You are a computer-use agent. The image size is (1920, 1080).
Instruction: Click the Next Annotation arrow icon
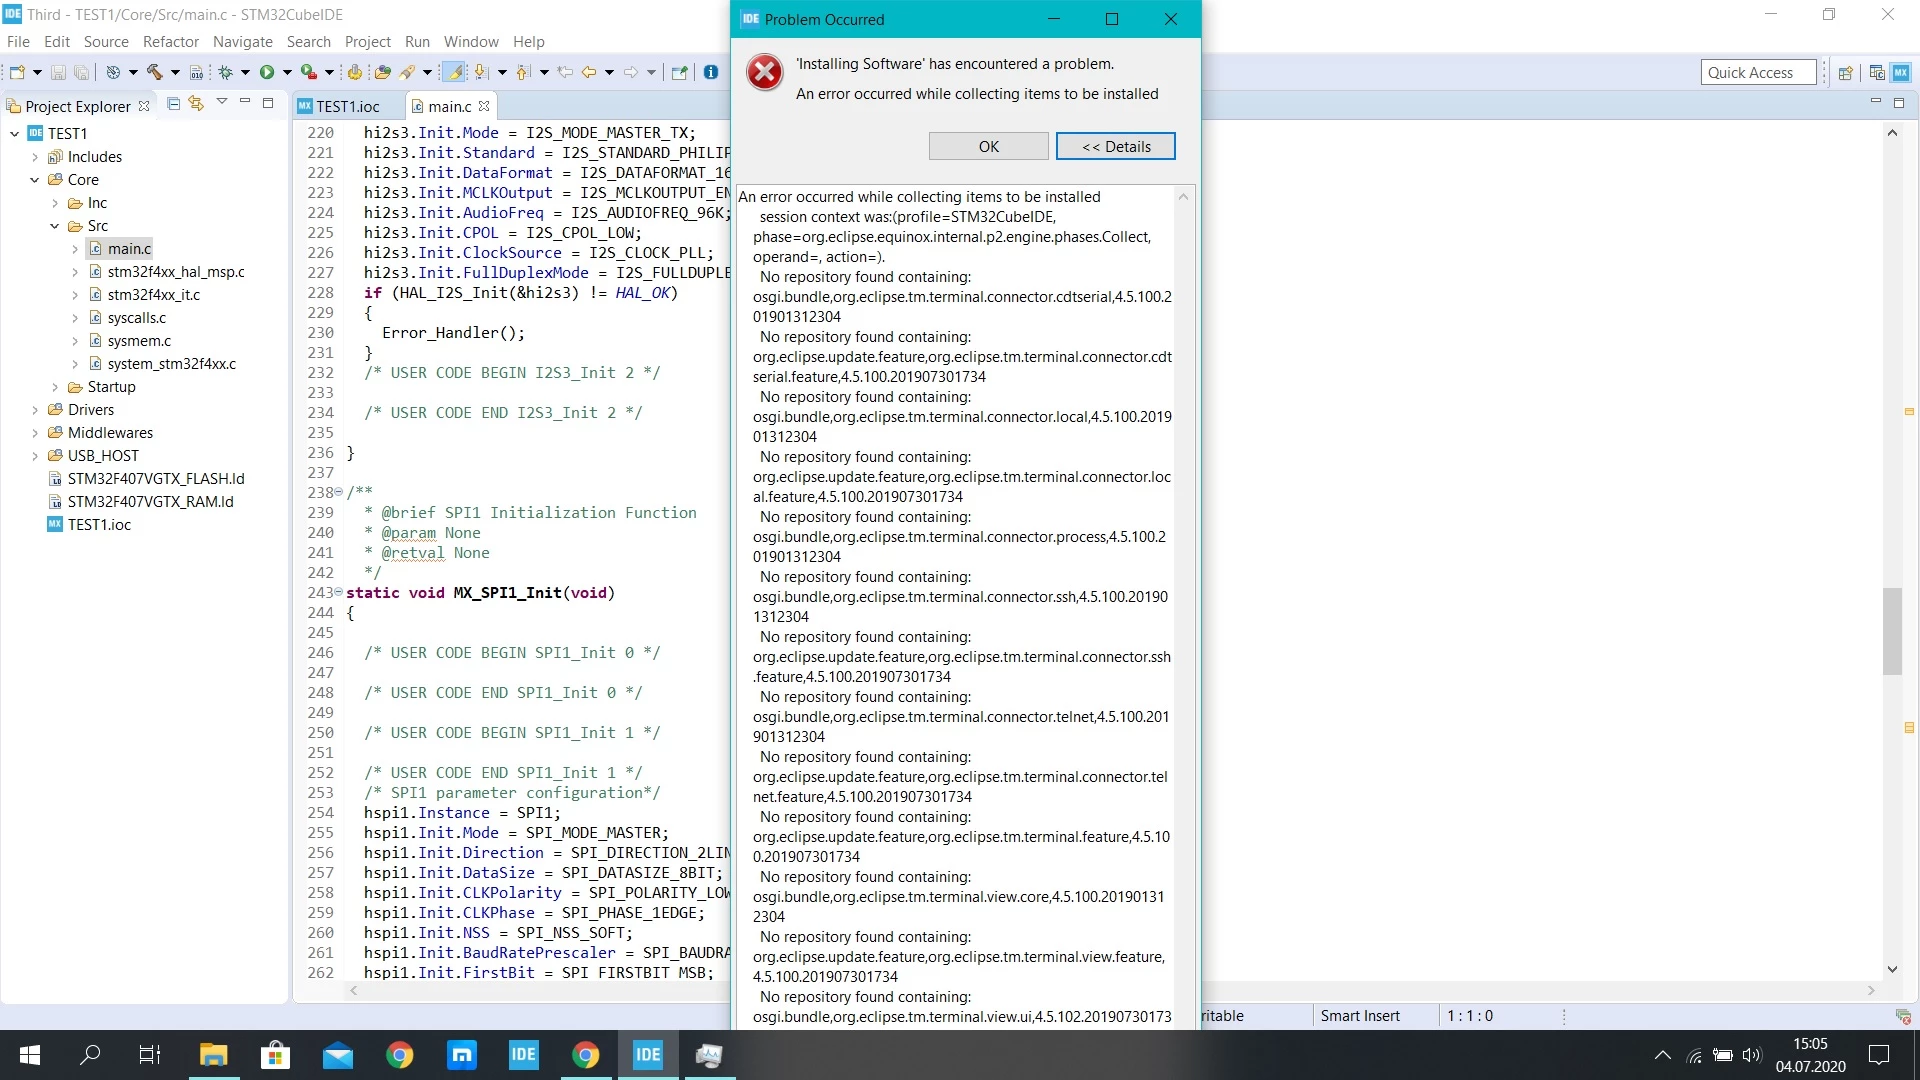click(x=482, y=72)
